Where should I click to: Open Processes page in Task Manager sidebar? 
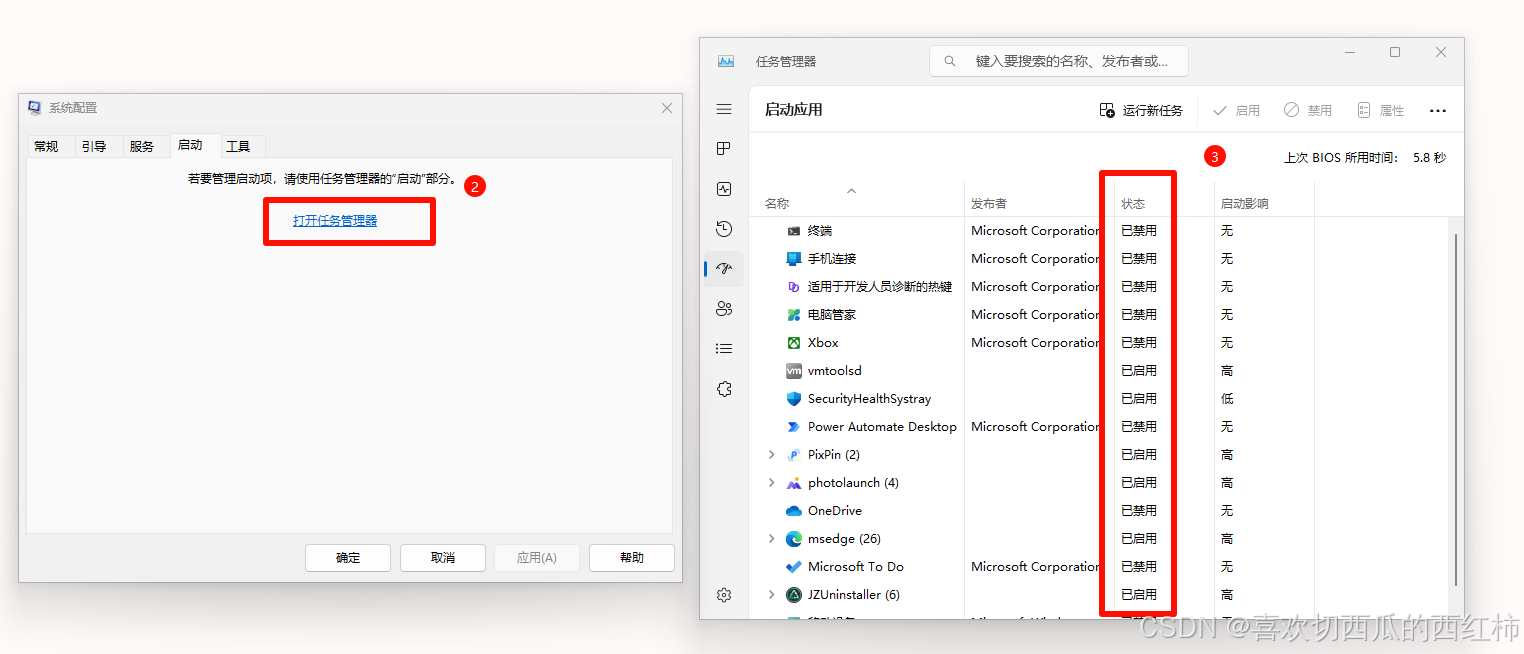tap(724, 149)
